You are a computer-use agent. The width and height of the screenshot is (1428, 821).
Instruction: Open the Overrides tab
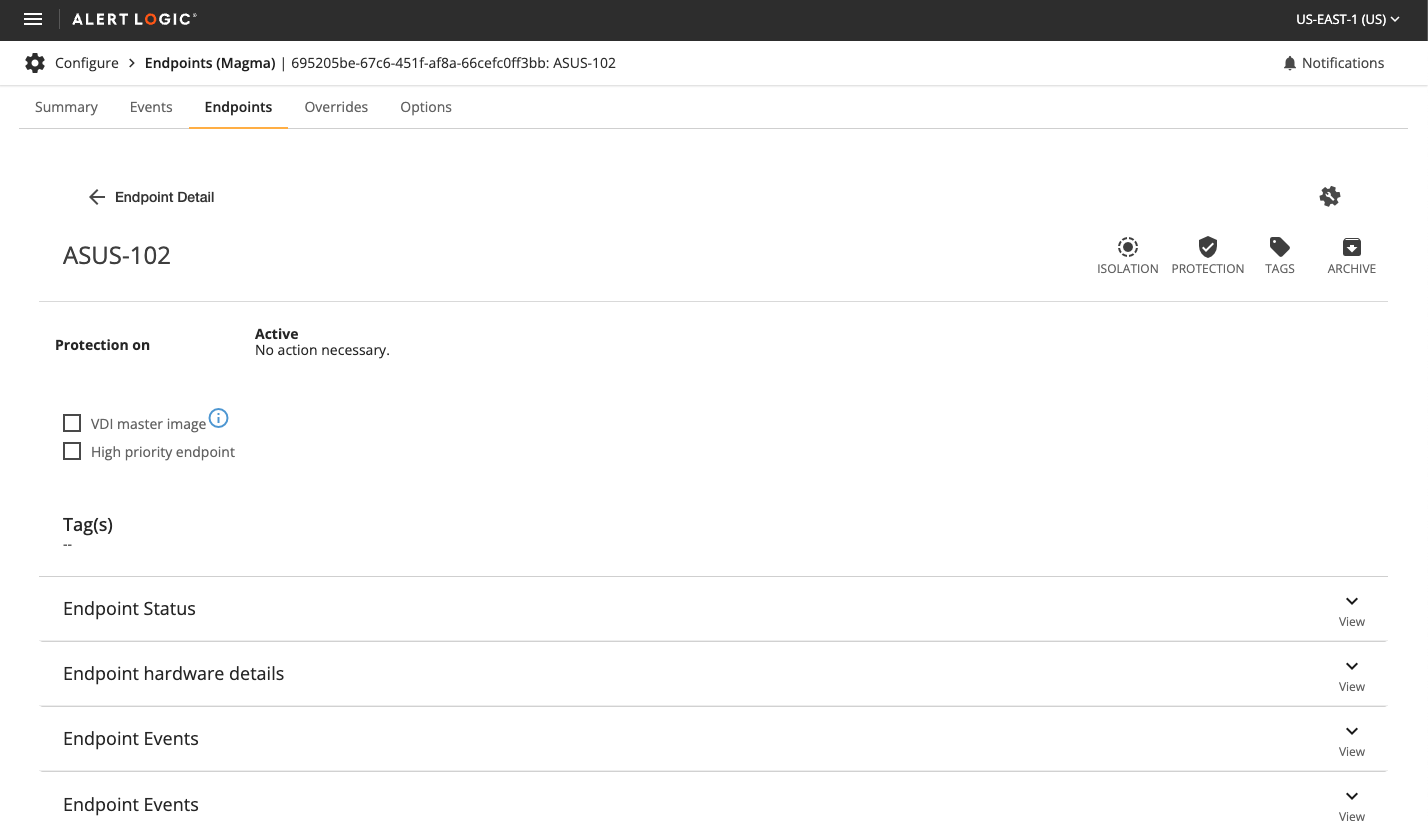coord(336,107)
